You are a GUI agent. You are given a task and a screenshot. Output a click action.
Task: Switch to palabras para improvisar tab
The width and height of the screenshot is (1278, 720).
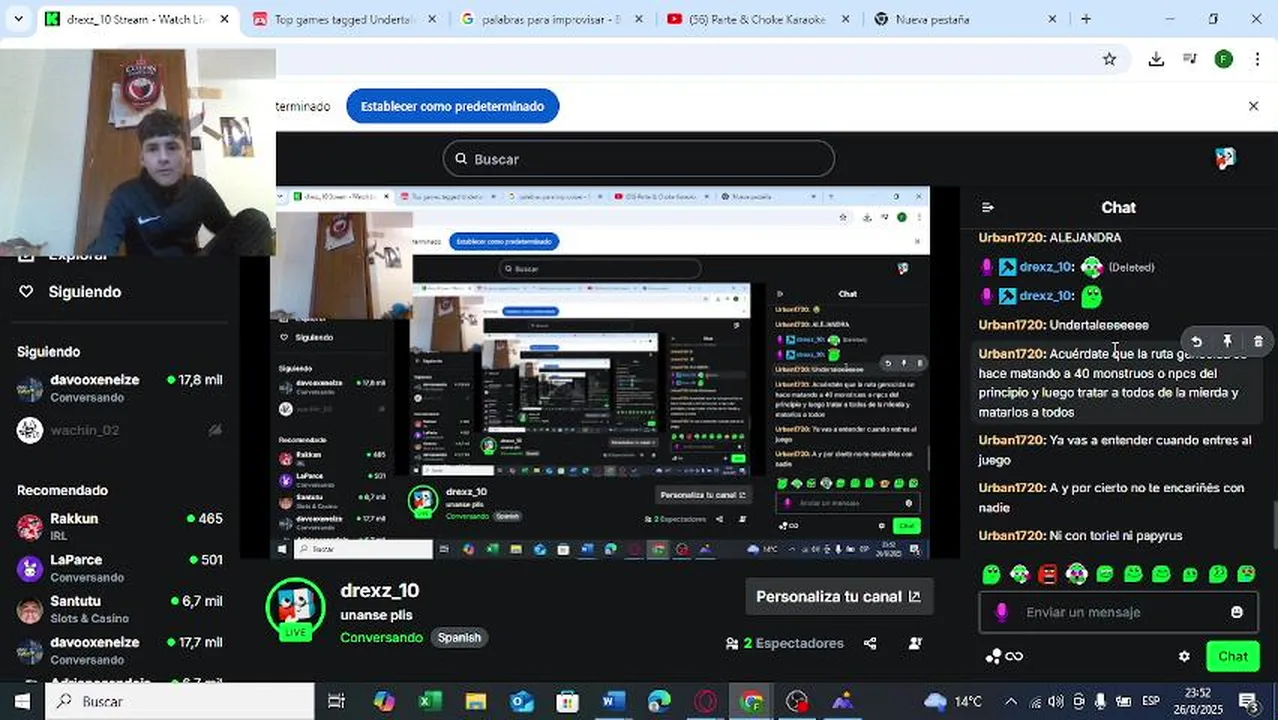pos(550,19)
